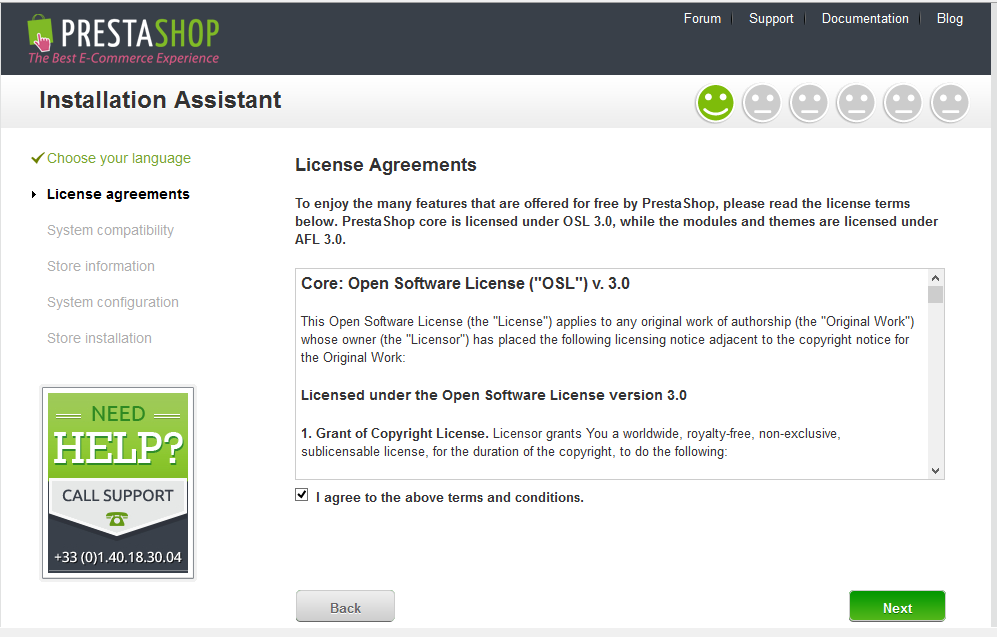Screen dimensions: 997x637
Task: Open the Forum link
Action: pyautogui.click(x=702, y=18)
